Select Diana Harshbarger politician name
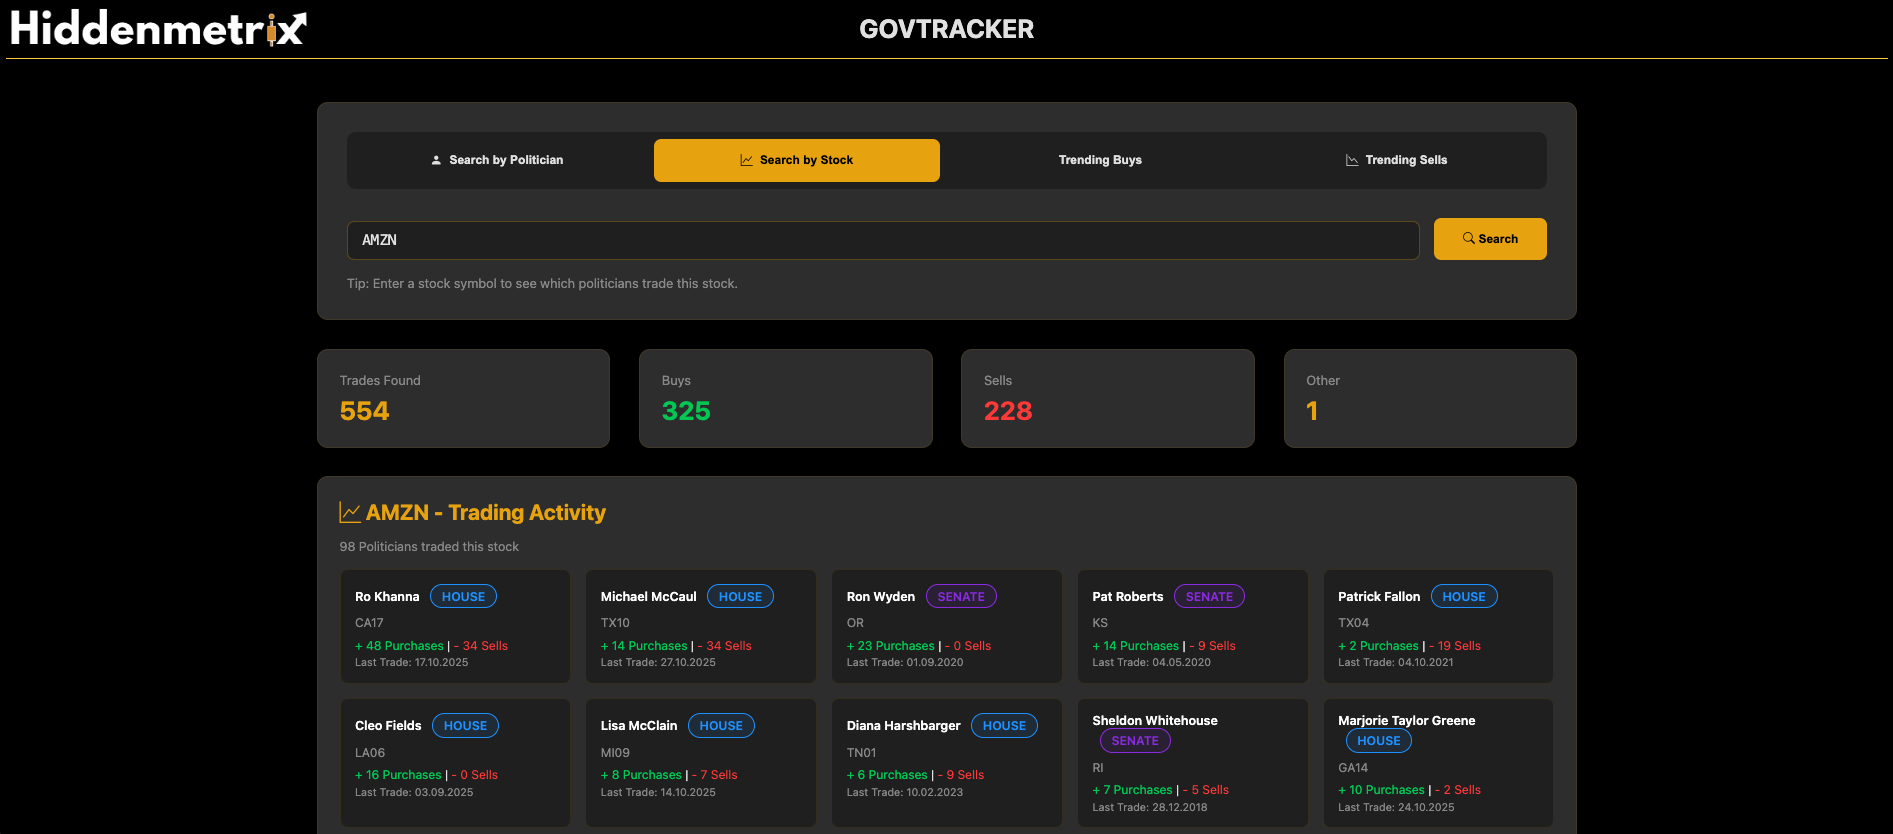This screenshot has height=834, width=1893. 904,726
